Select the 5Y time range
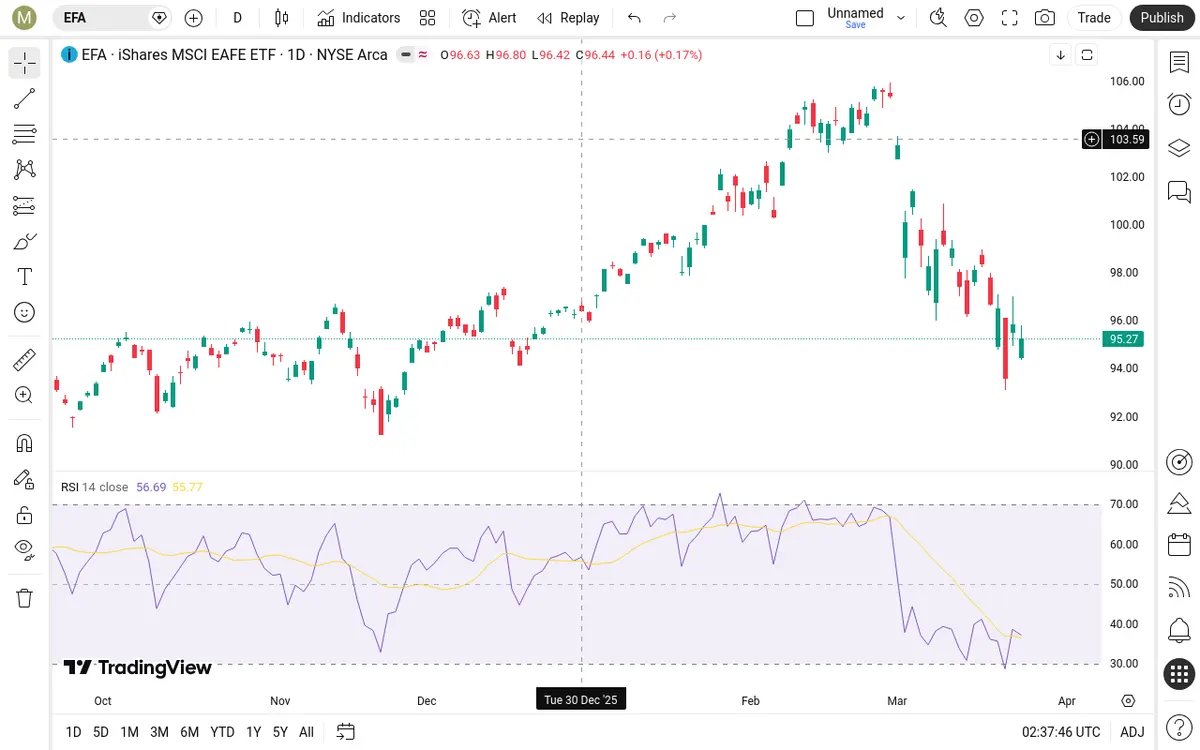Viewport: 1200px width, 750px height. pos(280,732)
